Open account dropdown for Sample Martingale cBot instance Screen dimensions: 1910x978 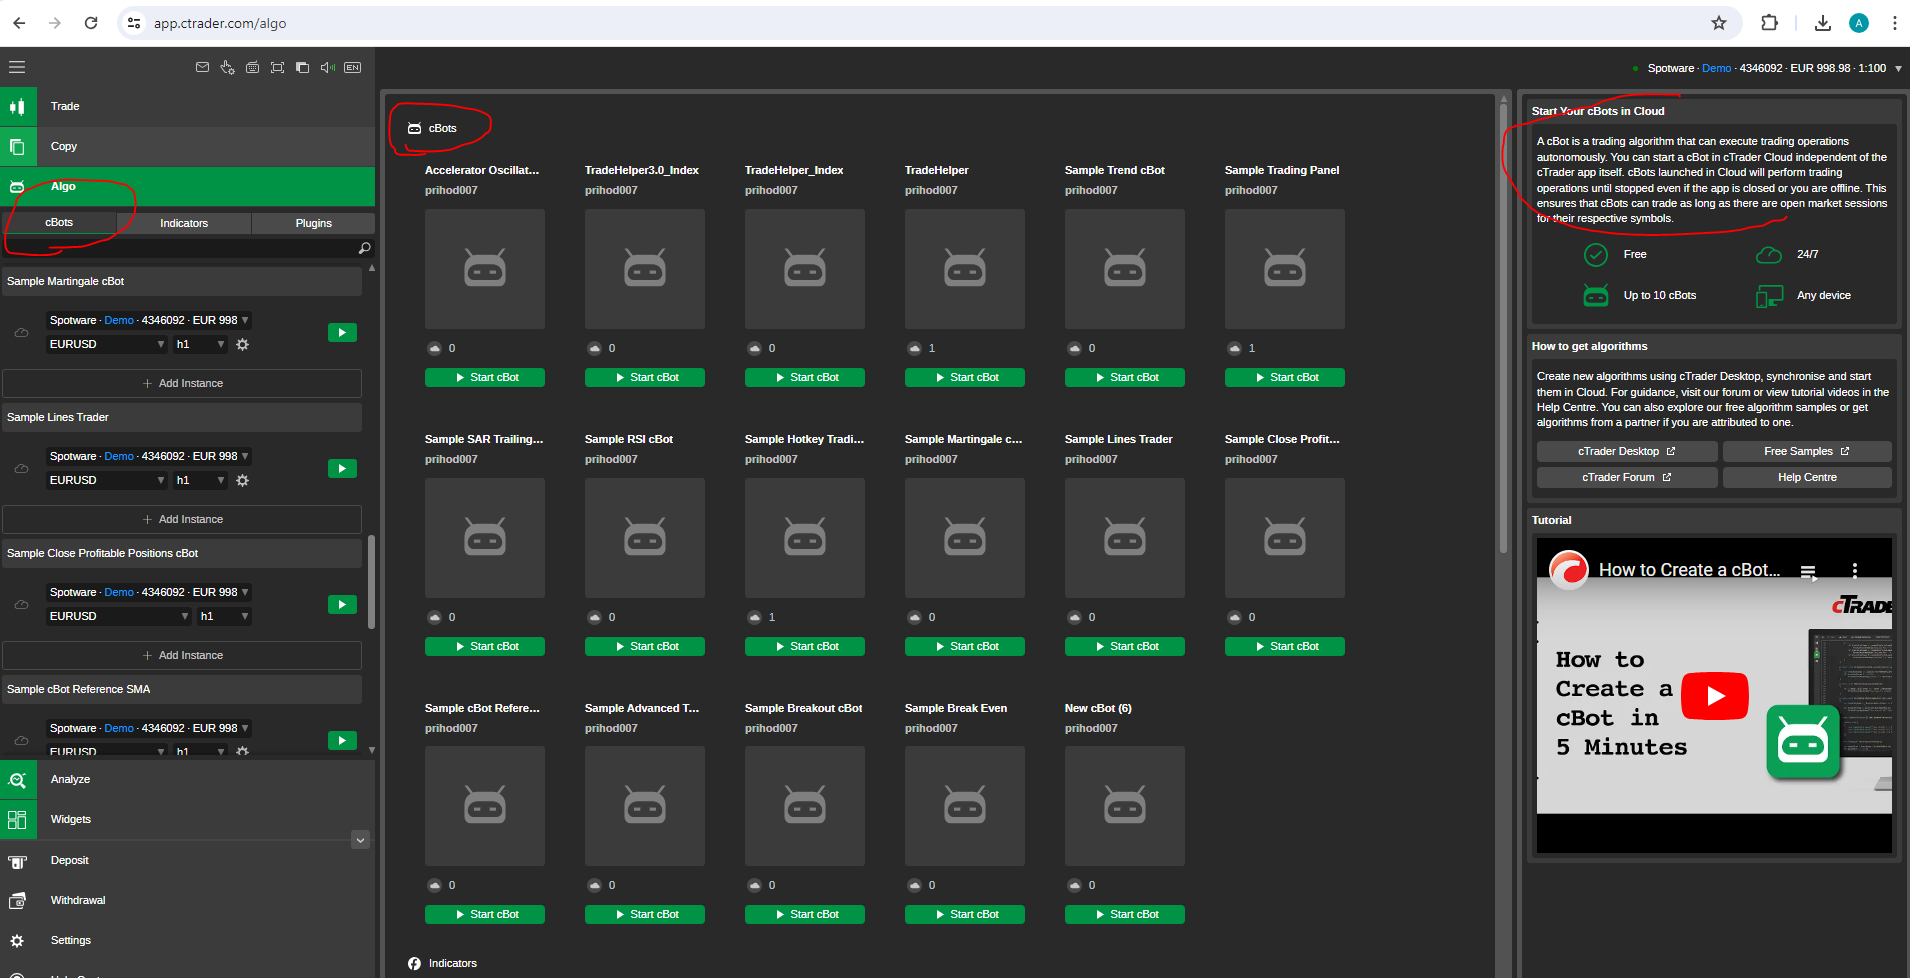149,320
